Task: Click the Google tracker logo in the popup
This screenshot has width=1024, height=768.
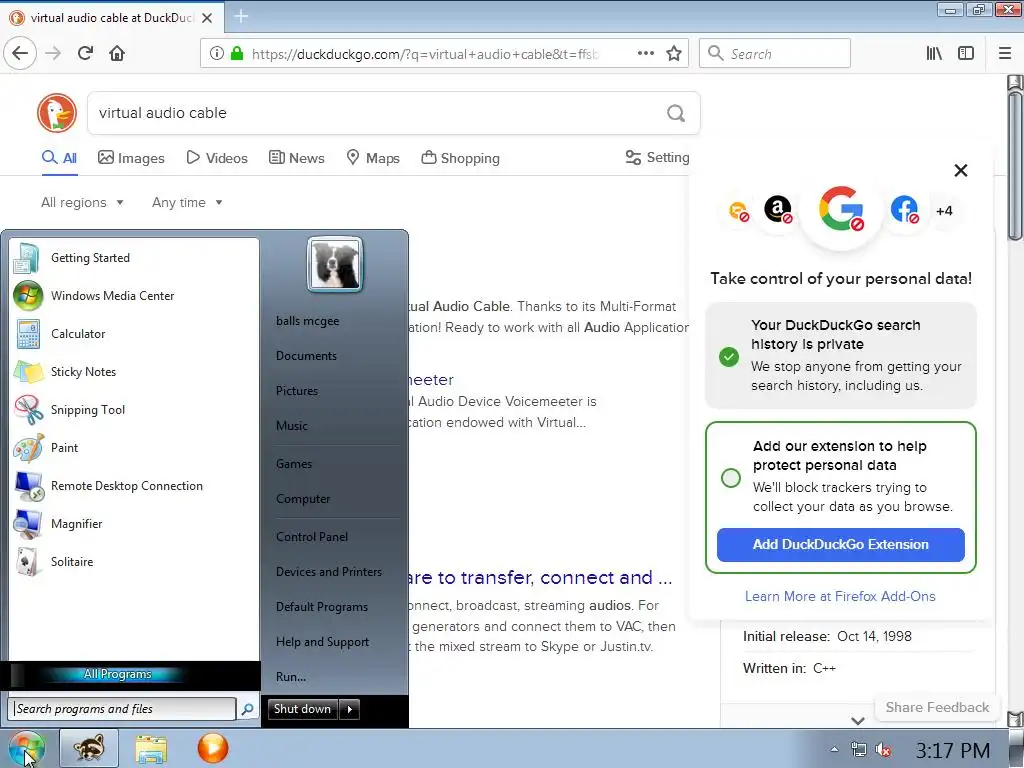Action: click(x=841, y=210)
